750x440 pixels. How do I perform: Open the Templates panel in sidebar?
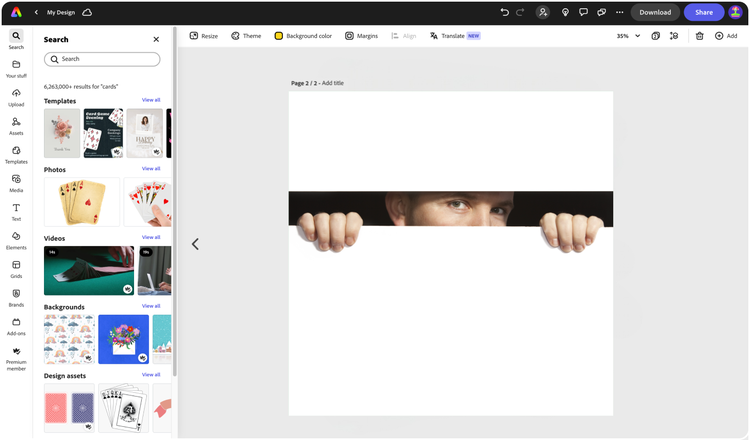coord(16,155)
